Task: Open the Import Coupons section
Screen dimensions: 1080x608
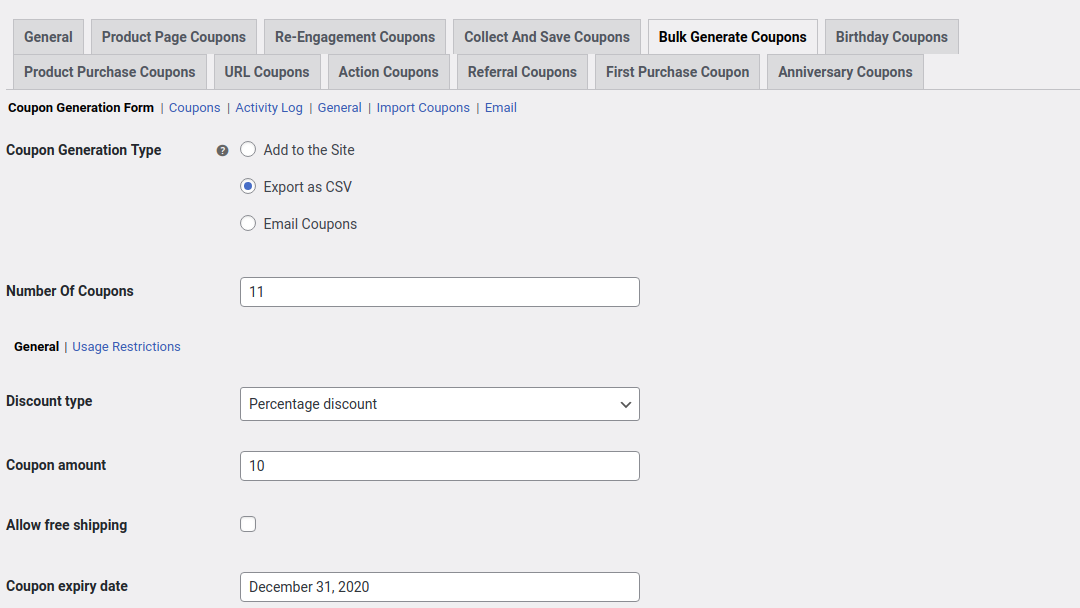Action: tap(422, 107)
